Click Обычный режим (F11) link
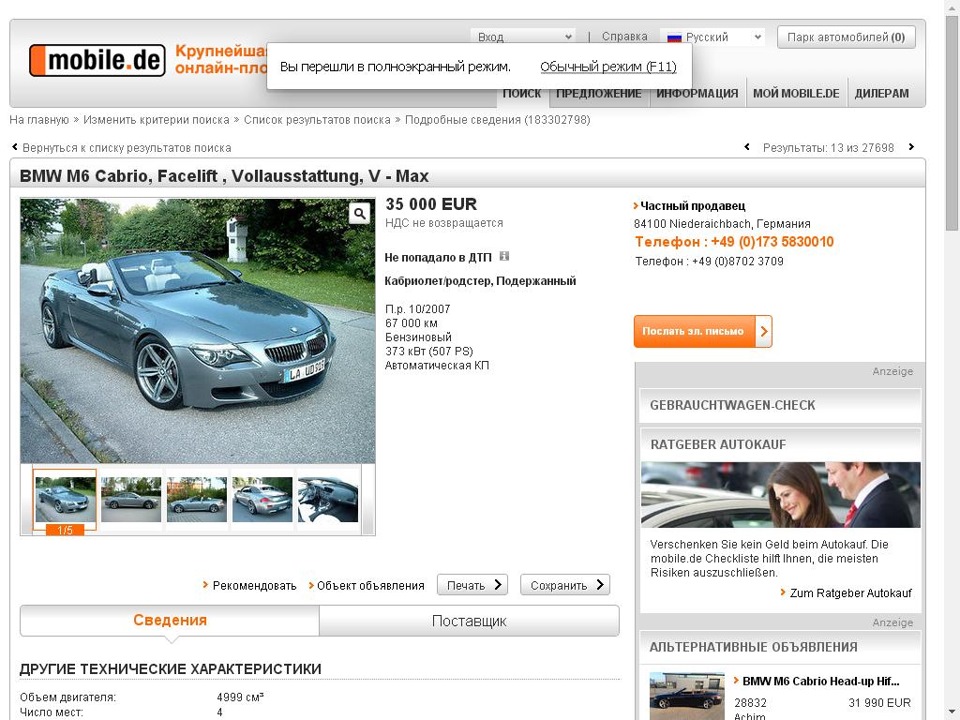 coord(608,66)
